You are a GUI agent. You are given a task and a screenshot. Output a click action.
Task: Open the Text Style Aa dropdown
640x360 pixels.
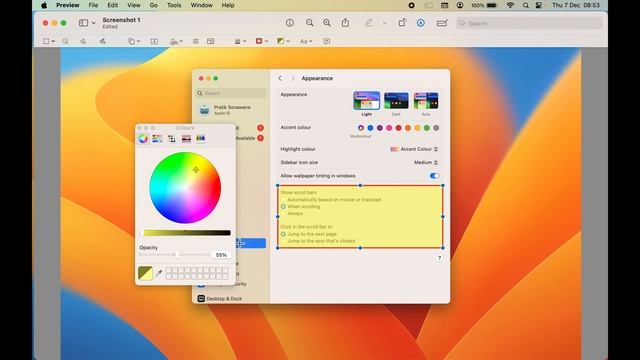pos(306,41)
